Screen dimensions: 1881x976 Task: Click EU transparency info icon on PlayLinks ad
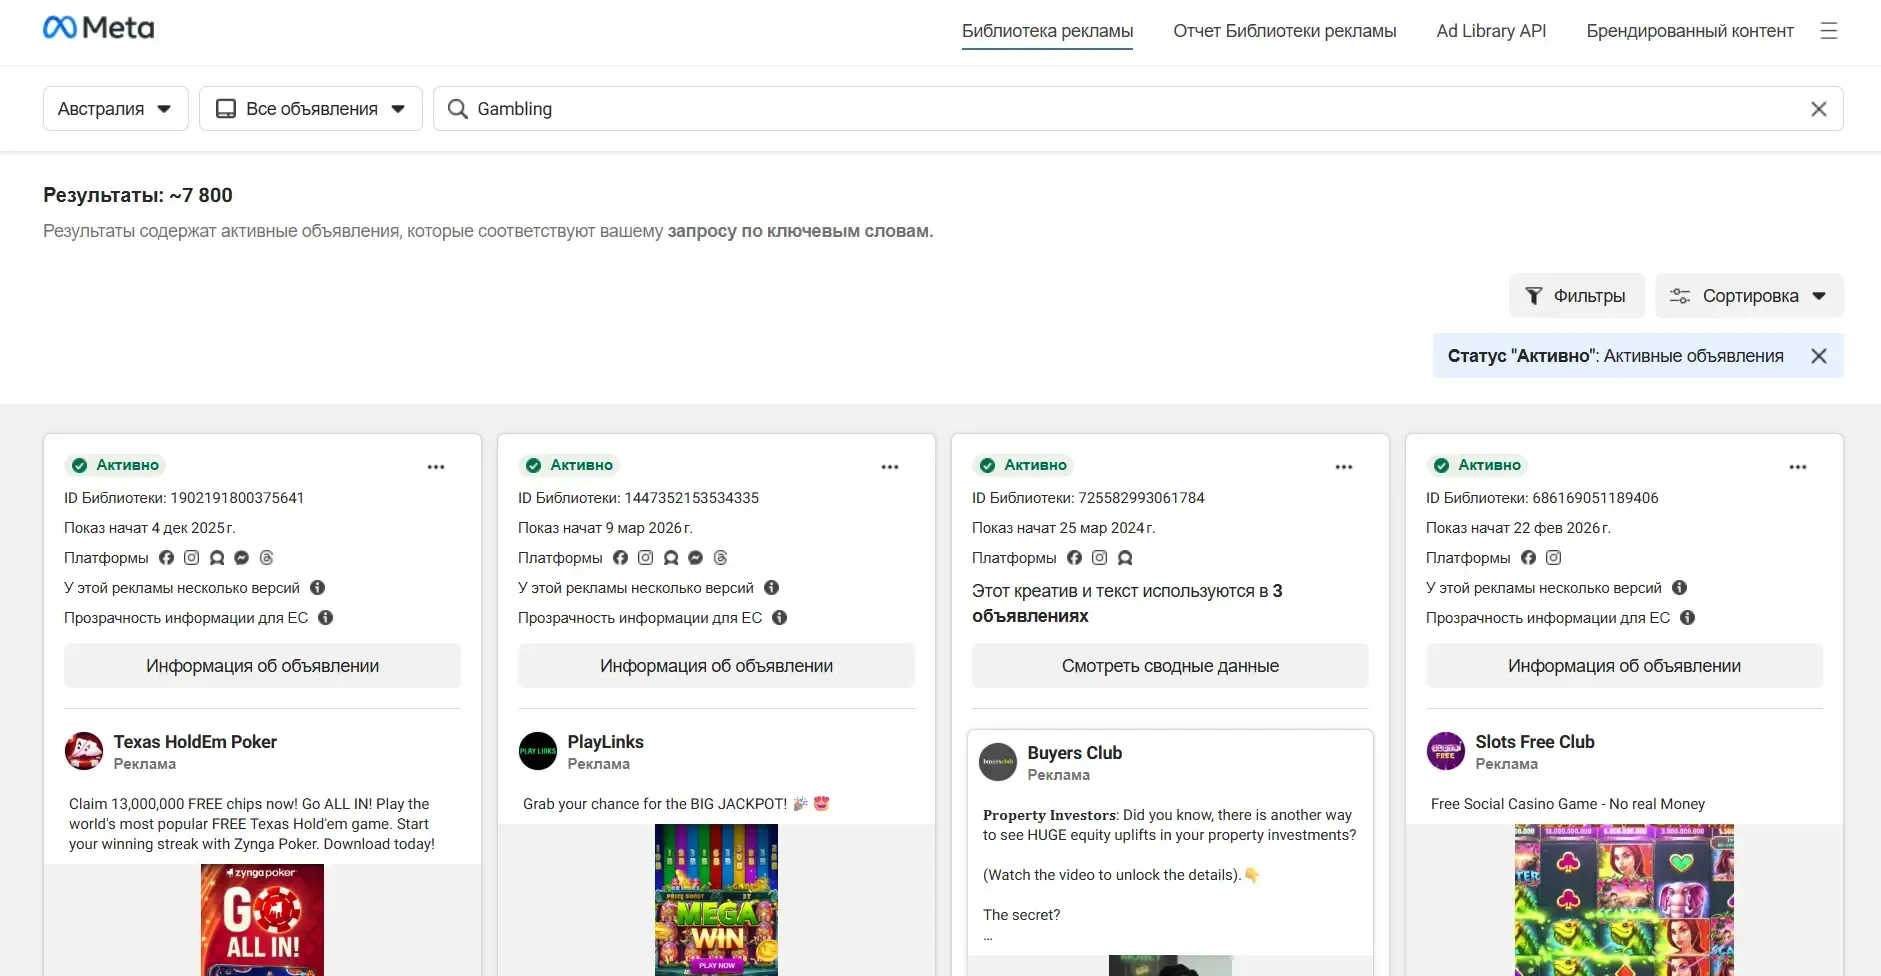click(779, 618)
